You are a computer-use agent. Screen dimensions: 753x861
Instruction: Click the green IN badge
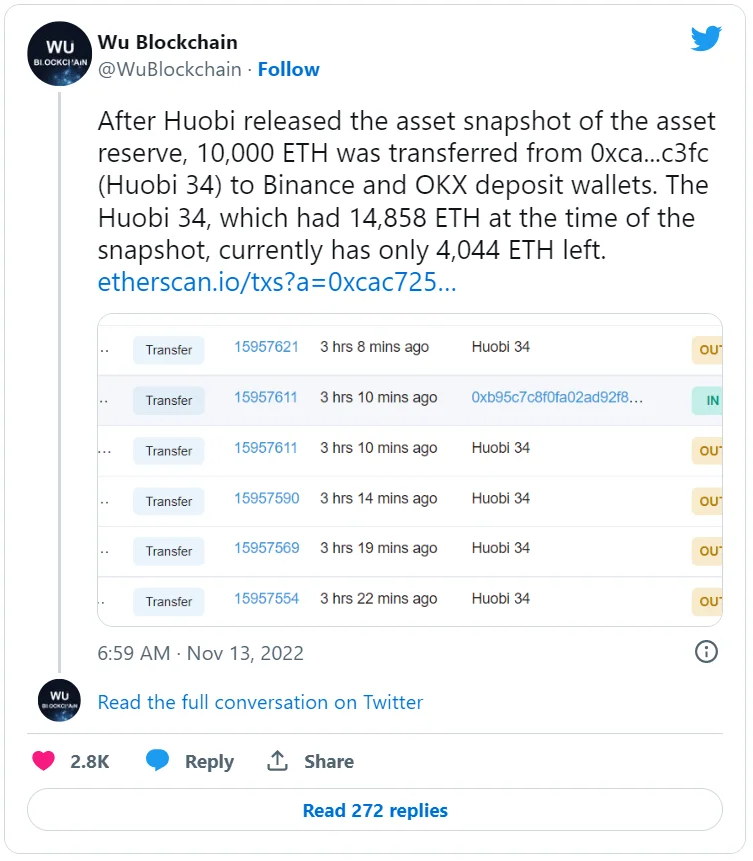coord(708,401)
